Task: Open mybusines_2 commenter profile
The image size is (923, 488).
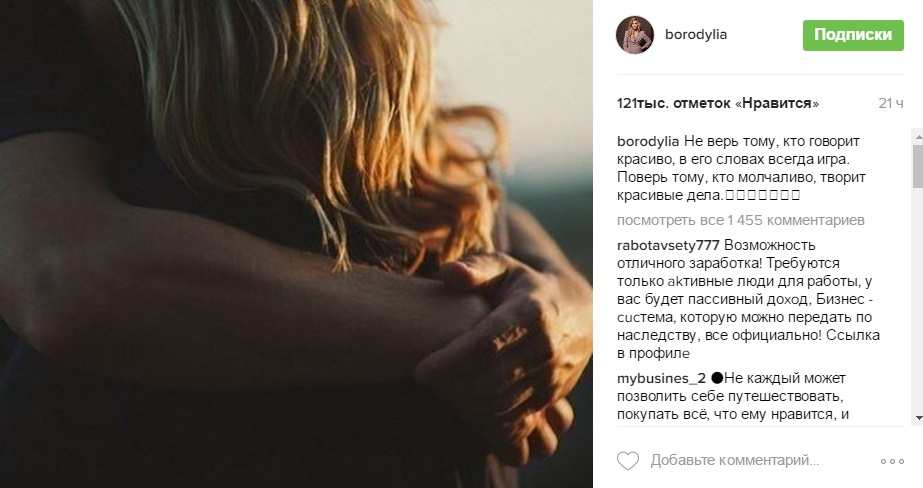Action: tap(661, 378)
